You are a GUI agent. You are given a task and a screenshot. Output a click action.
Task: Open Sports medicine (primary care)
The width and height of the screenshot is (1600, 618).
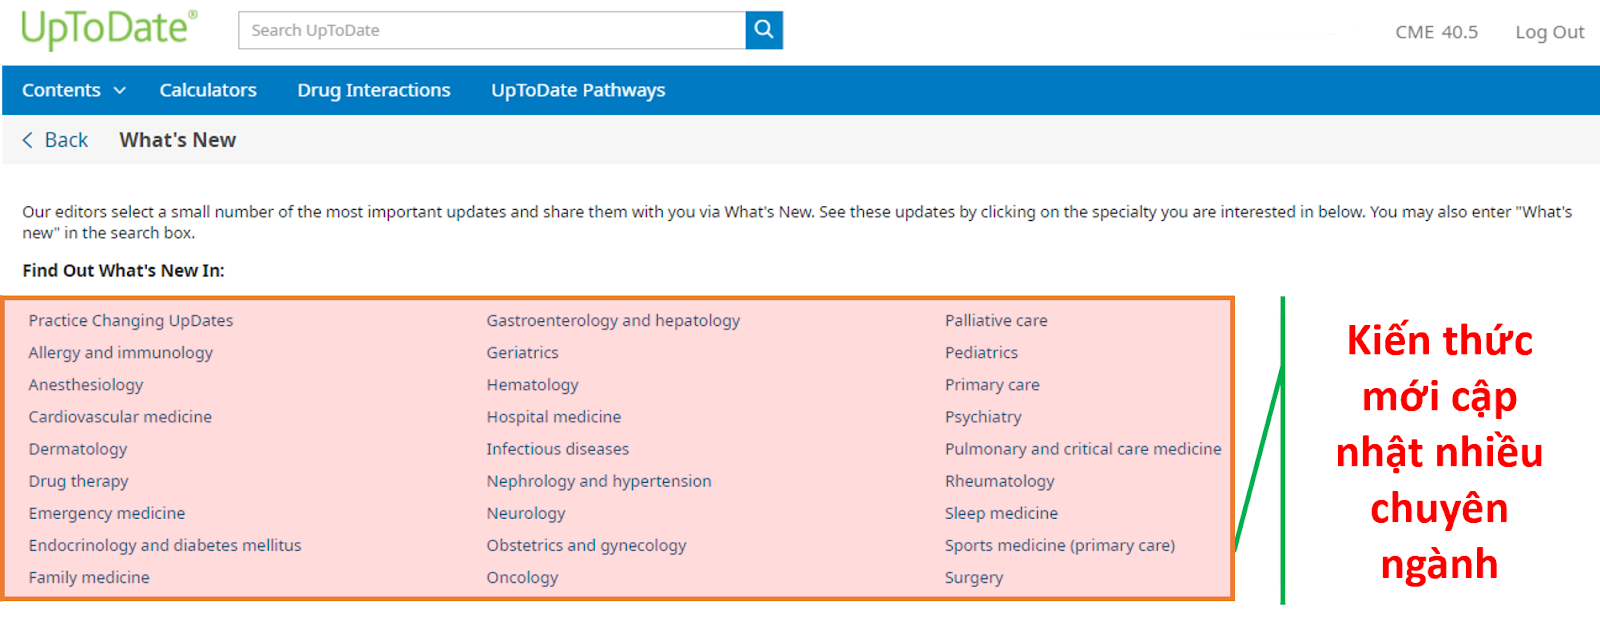coord(1060,545)
